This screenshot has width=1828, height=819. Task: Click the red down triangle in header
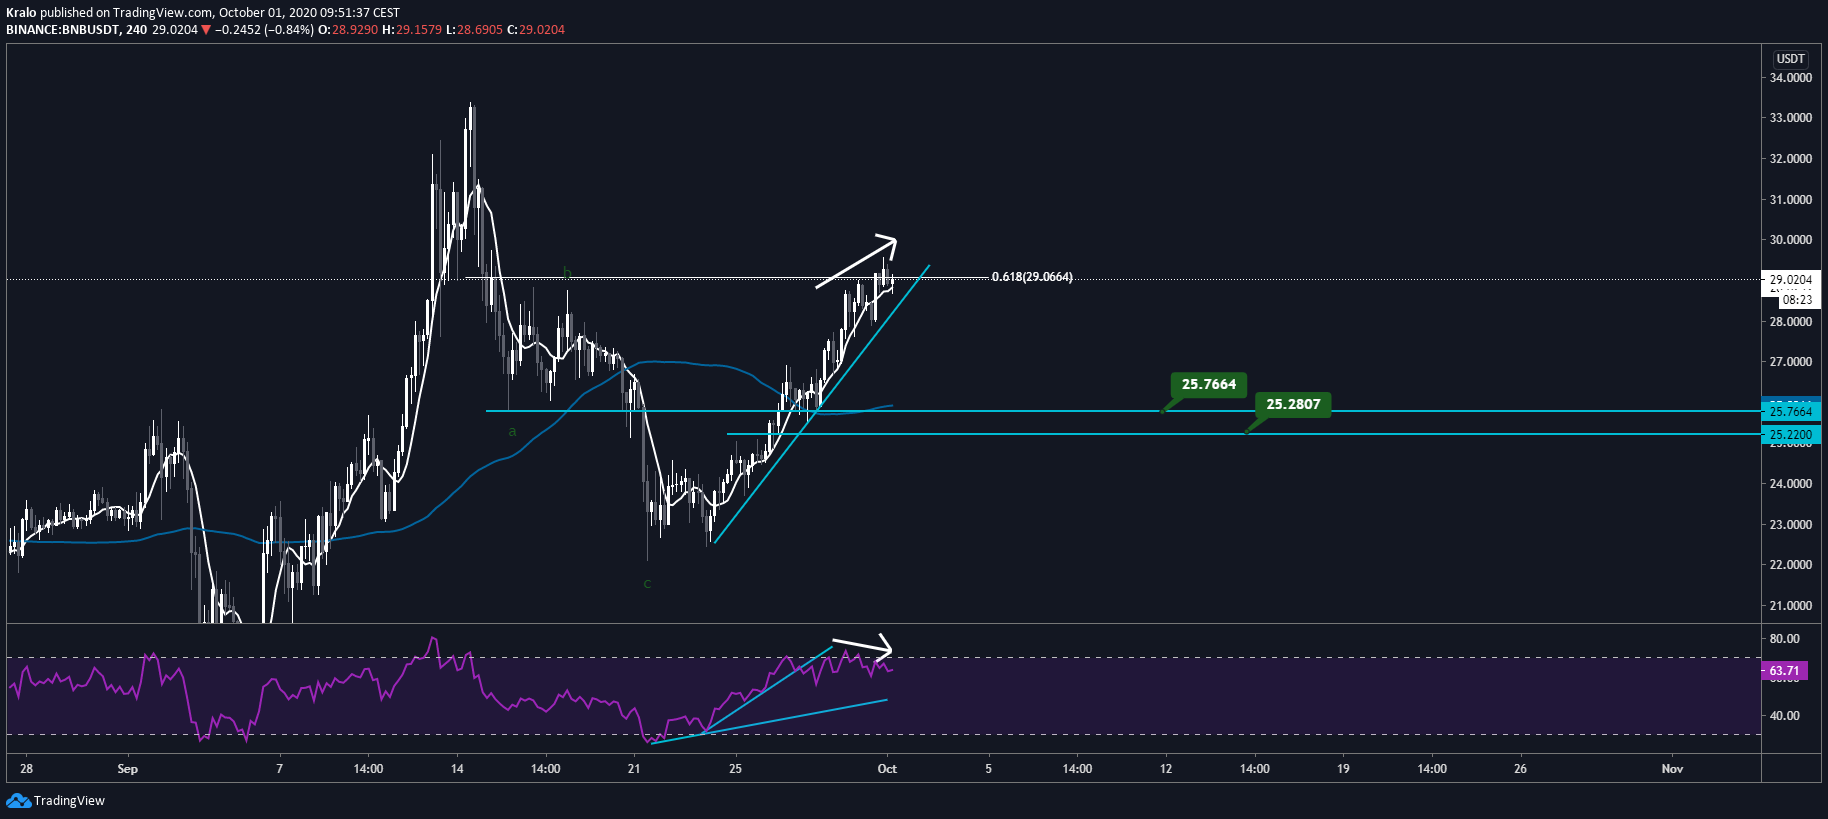[206, 30]
